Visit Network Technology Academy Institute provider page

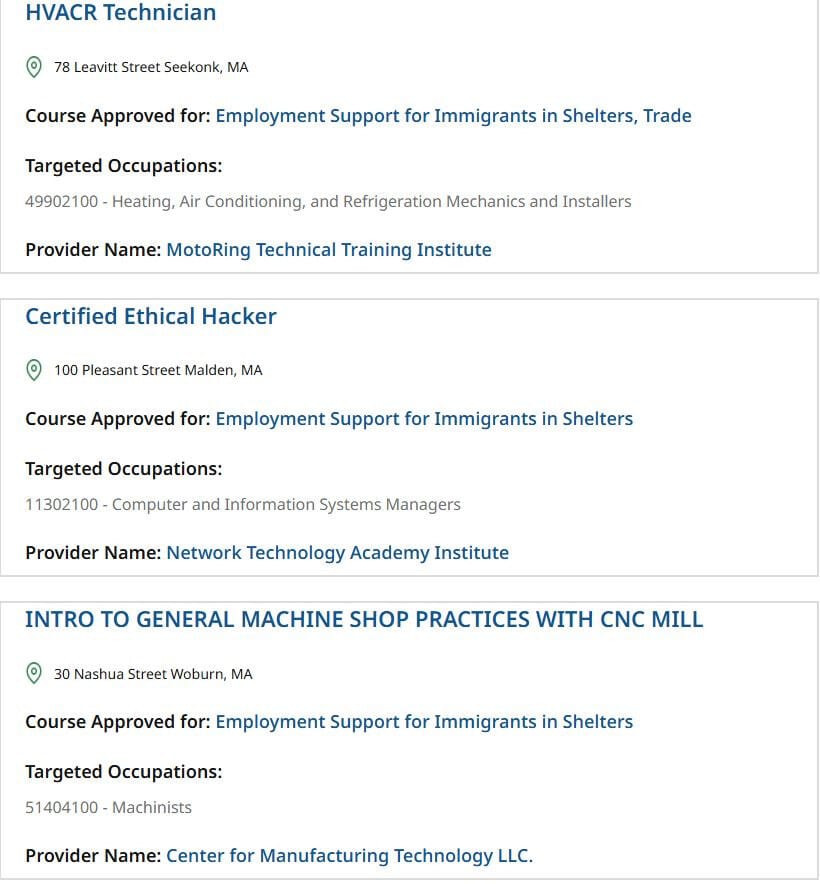(337, 552)
